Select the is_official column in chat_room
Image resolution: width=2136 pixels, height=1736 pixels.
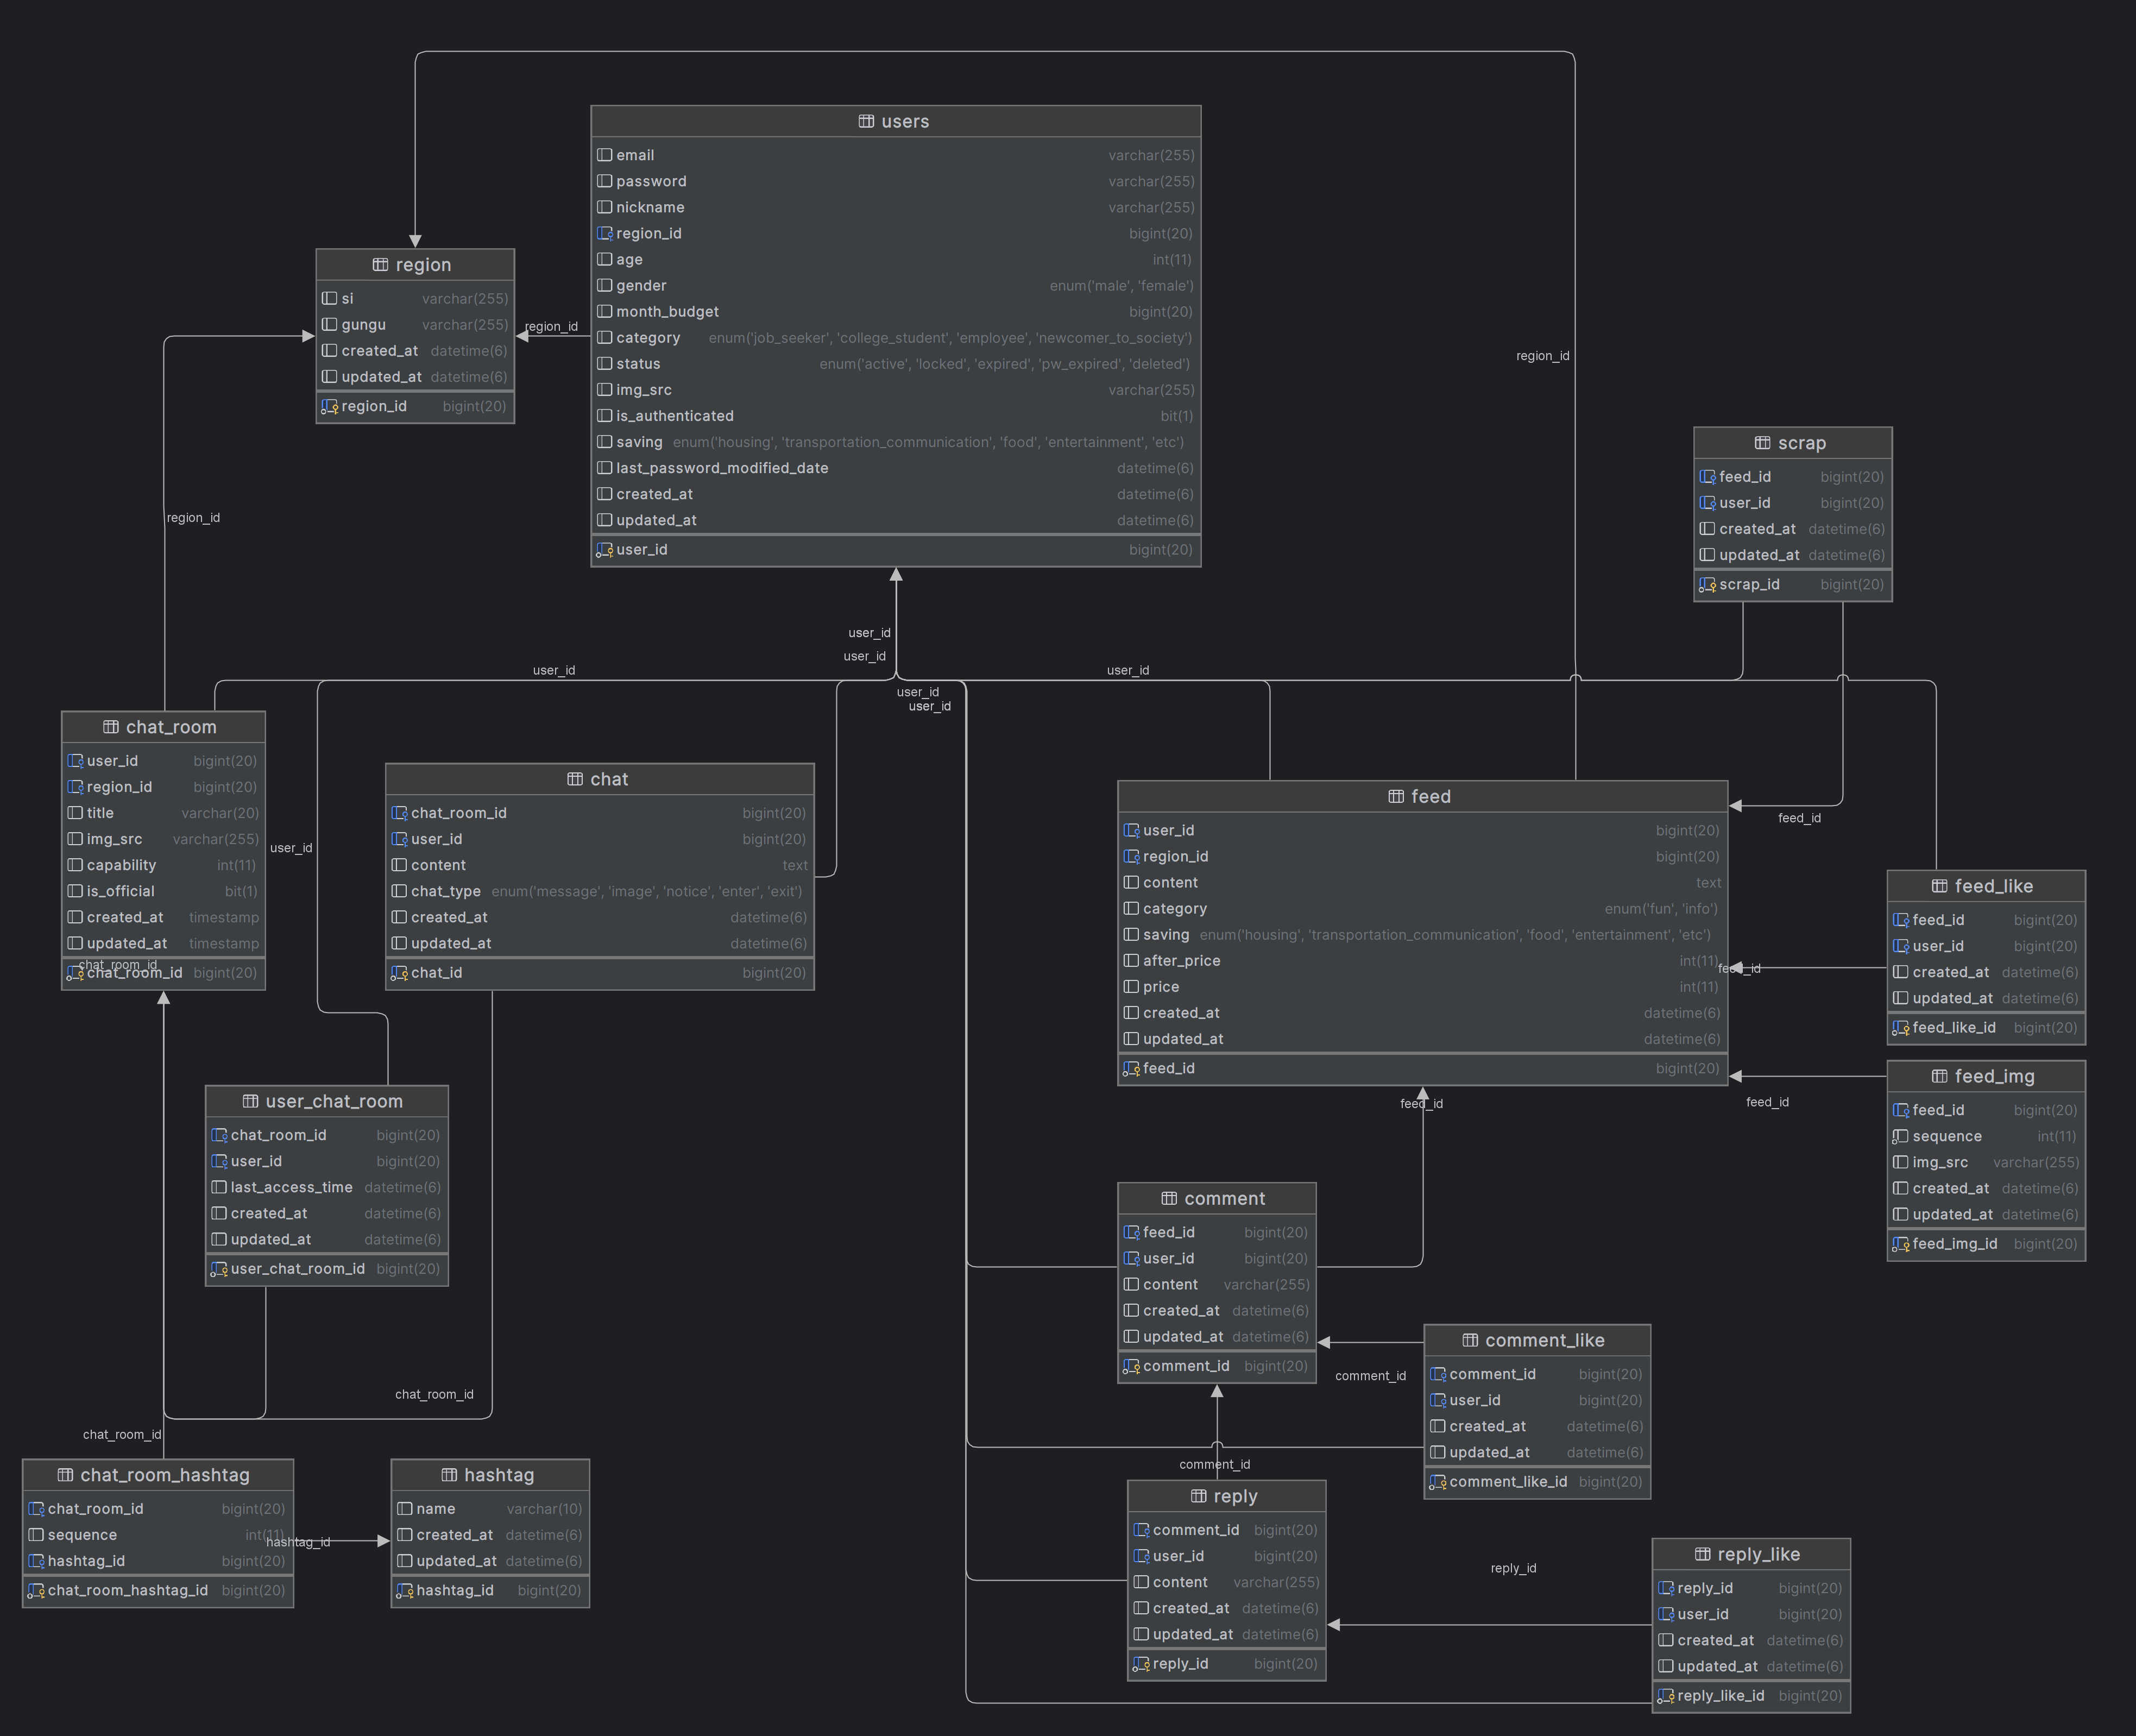(x=163, y=891)
